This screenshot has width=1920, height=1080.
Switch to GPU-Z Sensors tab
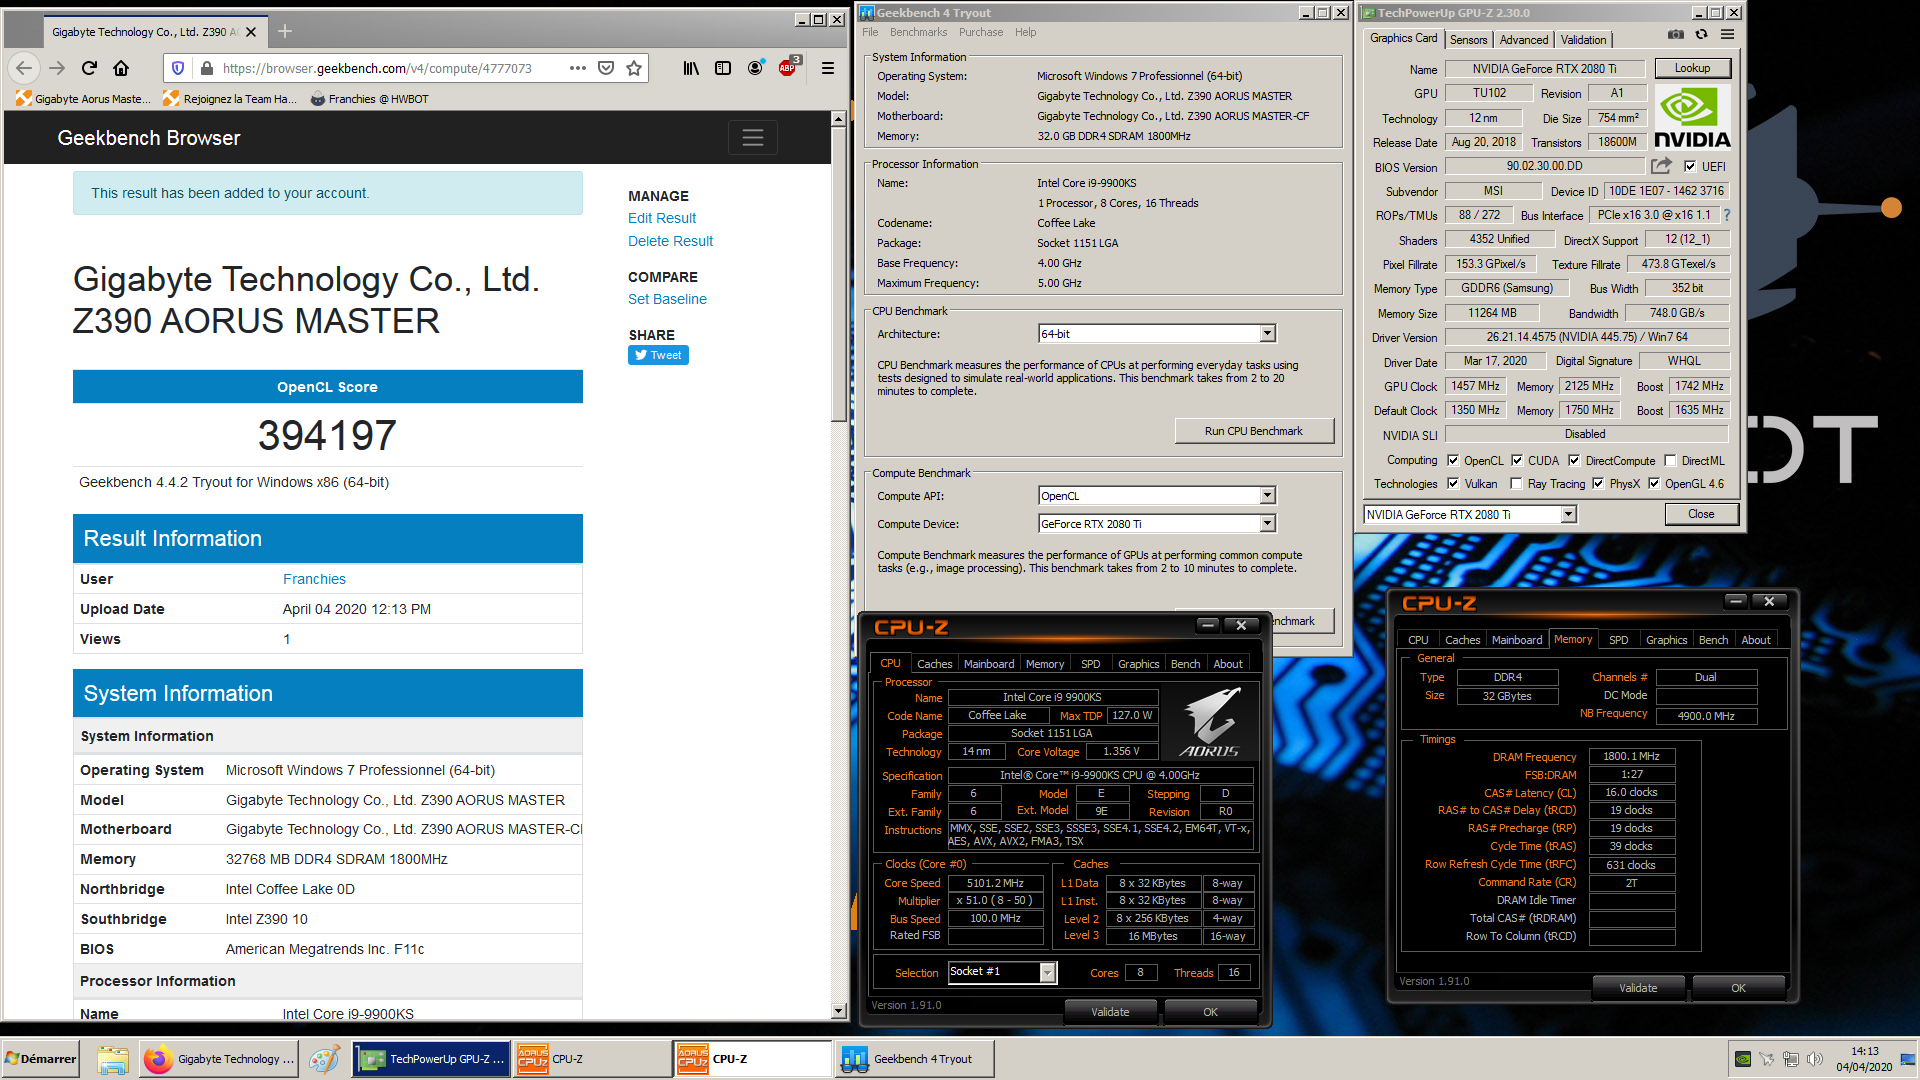pyautogui.click(x=1468, y=40)
